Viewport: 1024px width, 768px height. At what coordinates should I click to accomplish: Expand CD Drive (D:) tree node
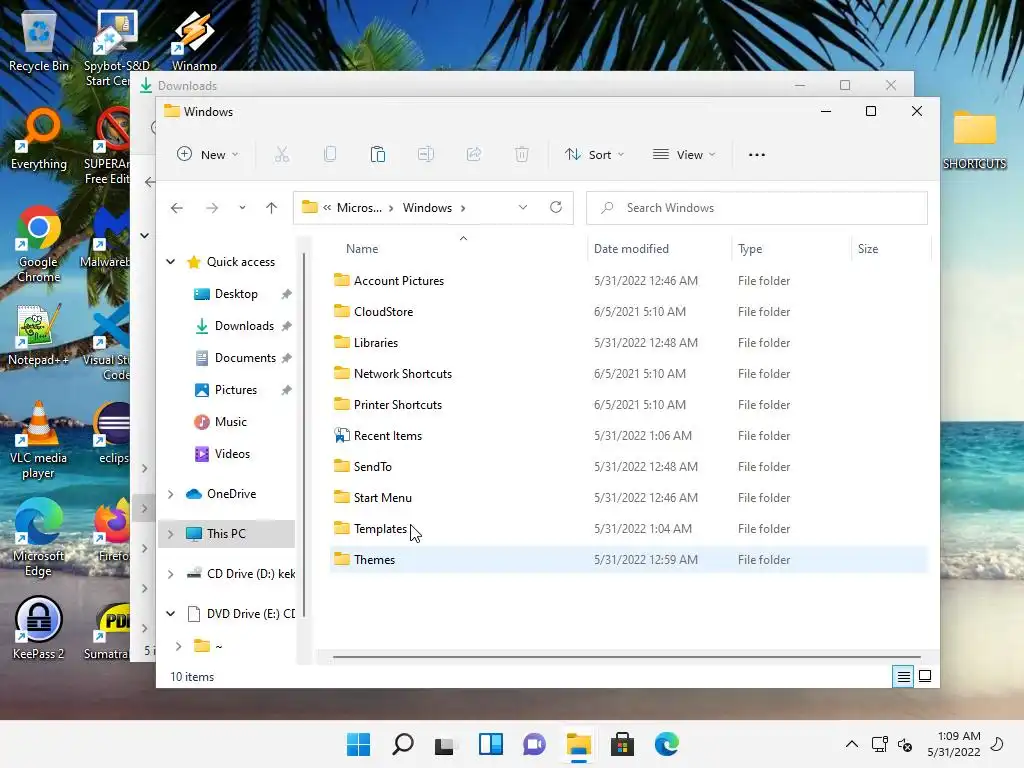[x=170, y=574]
